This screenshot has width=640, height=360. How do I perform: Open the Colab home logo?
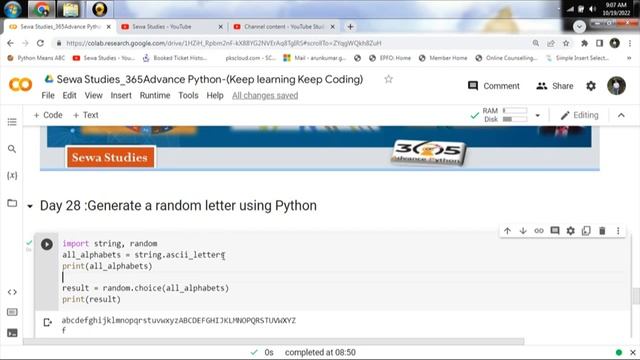20,85
